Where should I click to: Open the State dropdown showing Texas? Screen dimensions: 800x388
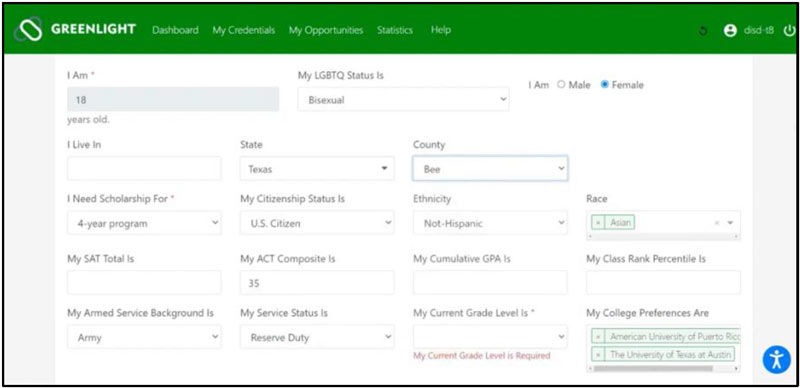point(317,168)
